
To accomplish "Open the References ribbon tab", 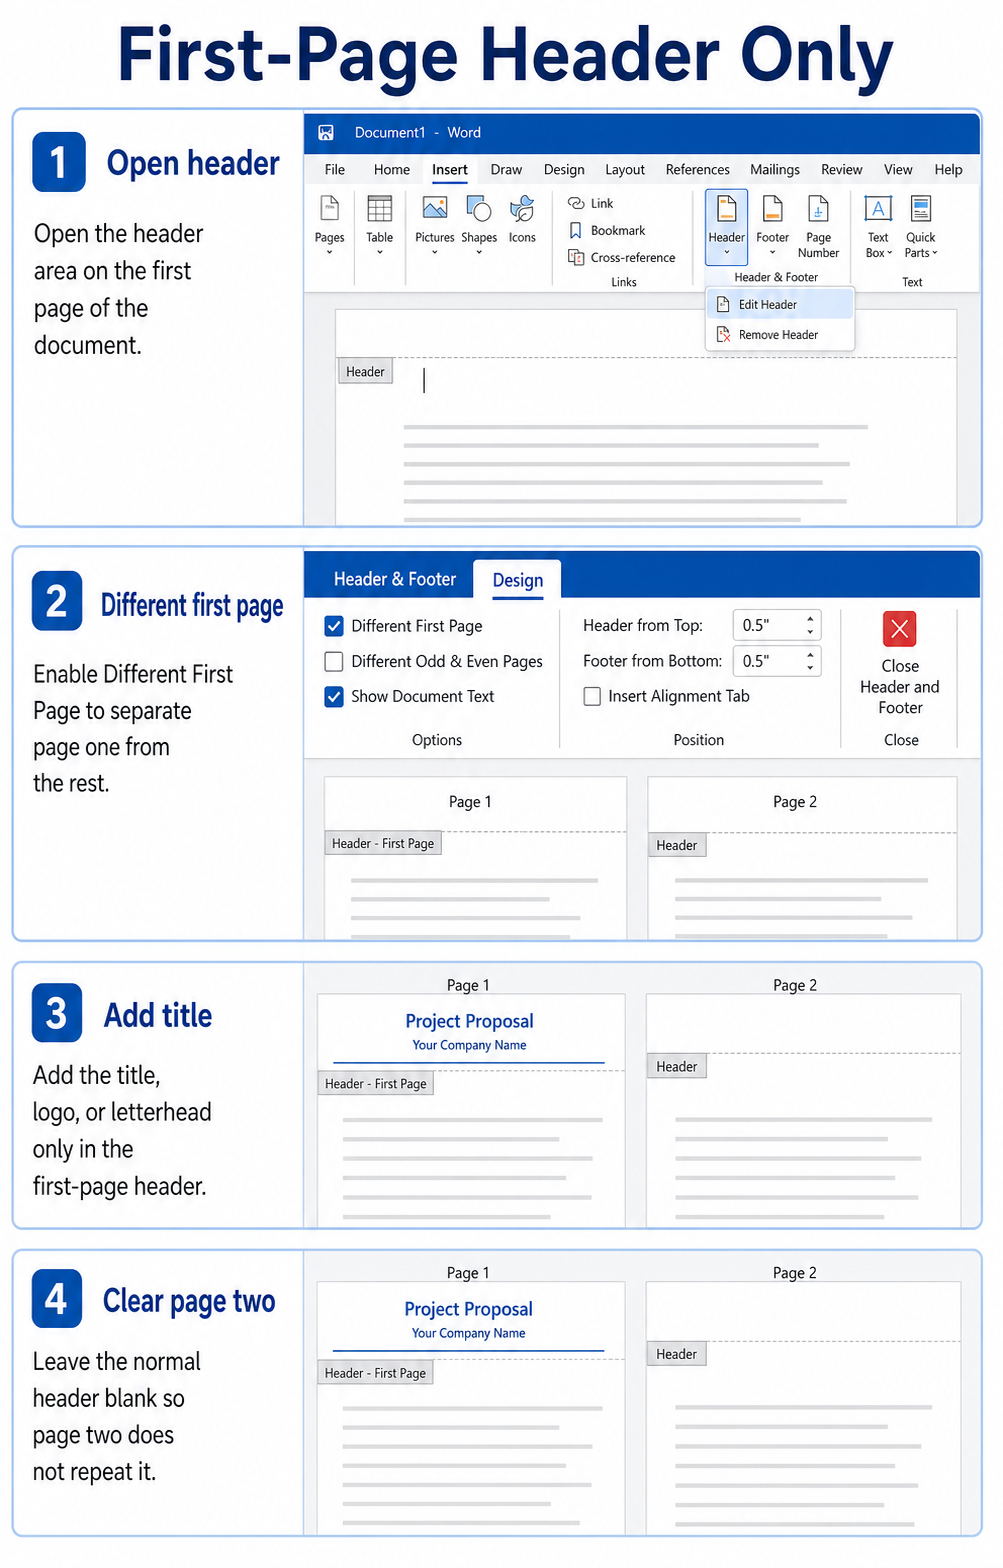I will pyautogui.click(x=698, y=170).
